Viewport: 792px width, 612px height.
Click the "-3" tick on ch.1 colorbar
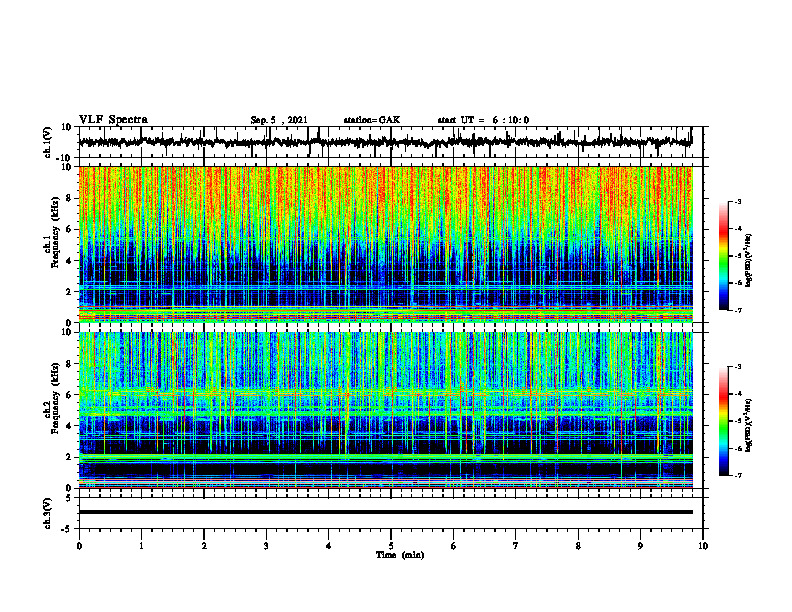pos(738,201)
